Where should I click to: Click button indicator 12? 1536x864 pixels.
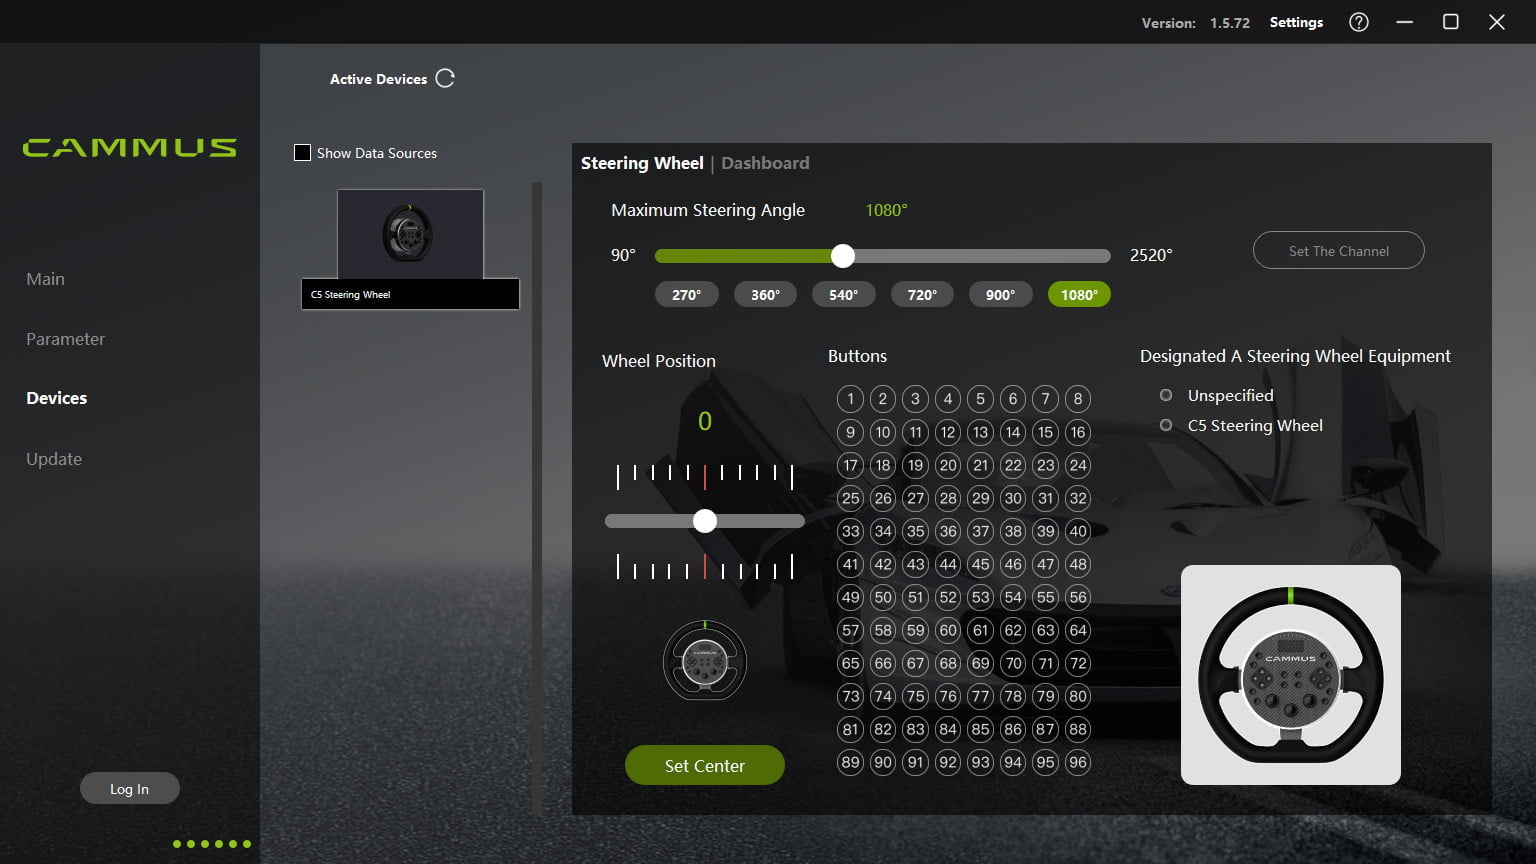947,432
